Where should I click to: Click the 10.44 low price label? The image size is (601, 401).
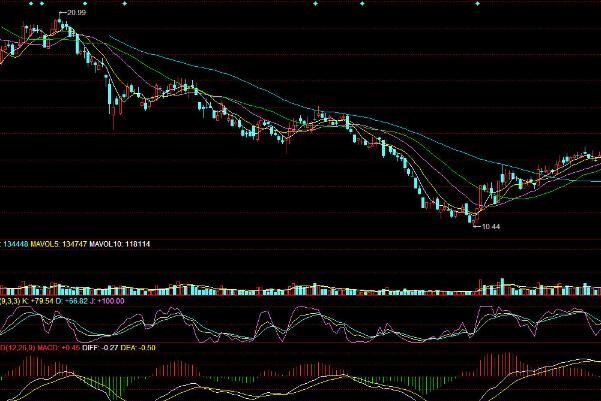(x=490, y=226)
